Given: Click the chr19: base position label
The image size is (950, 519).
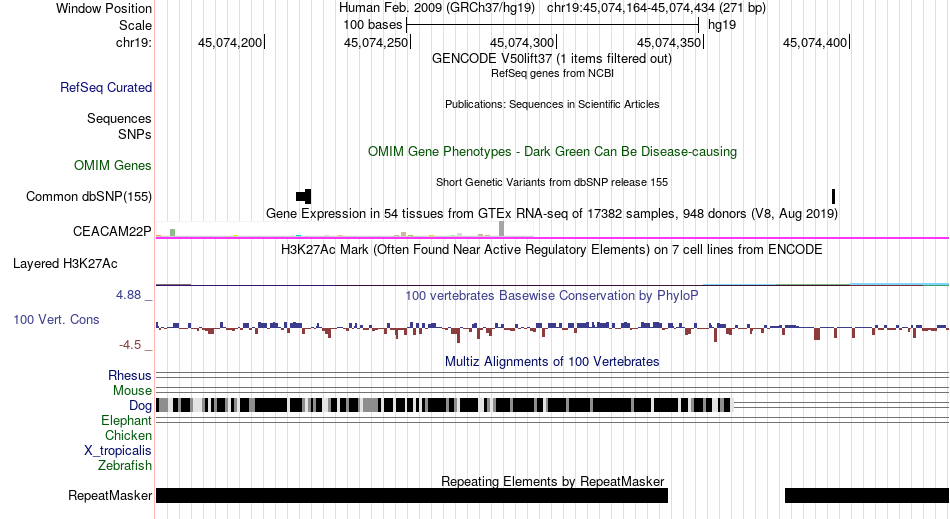Looking at the screenshot, I should pos(134,42).
